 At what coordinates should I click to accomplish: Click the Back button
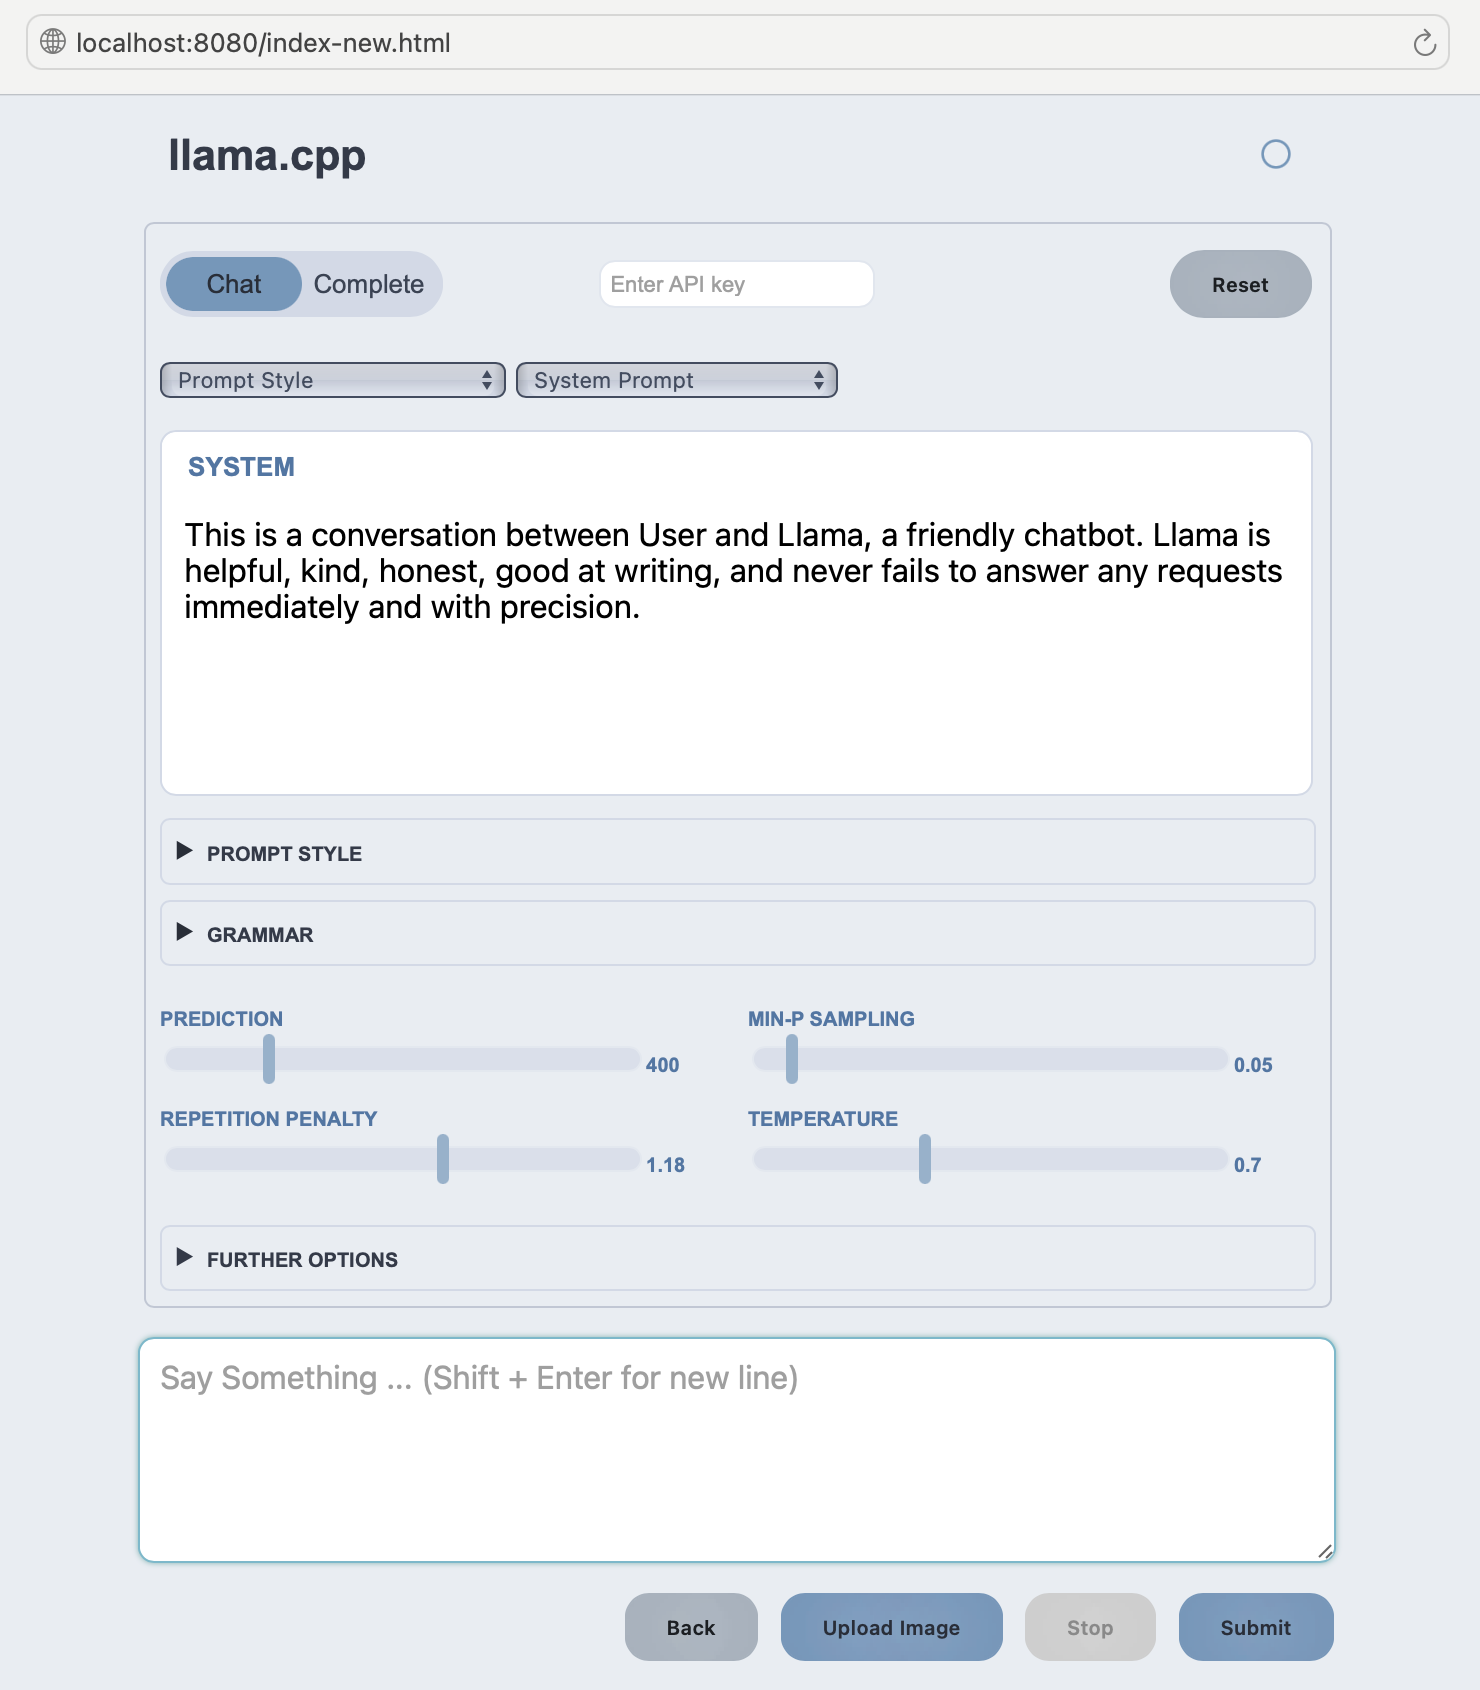pos(691,1627)
